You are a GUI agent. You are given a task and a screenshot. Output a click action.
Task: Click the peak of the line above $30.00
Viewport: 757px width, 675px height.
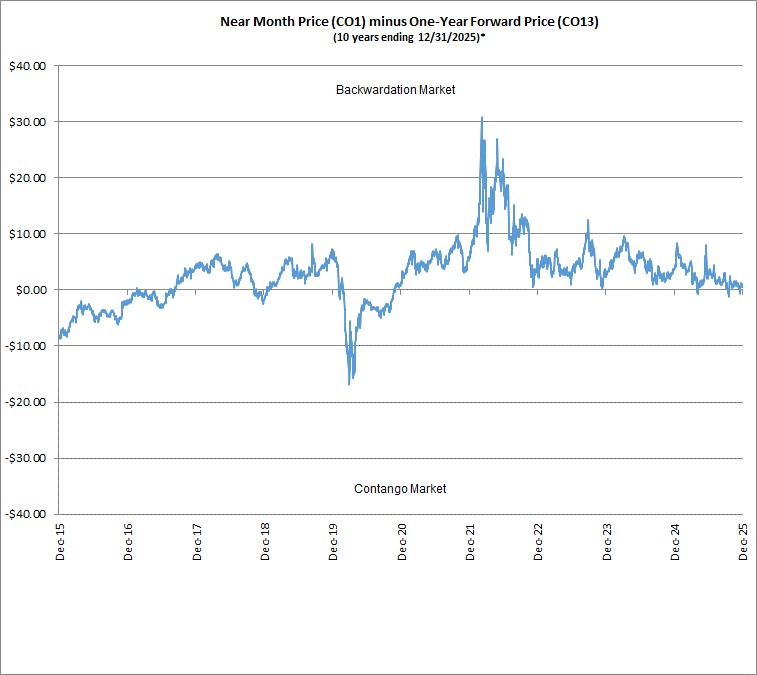pos(482,117)
